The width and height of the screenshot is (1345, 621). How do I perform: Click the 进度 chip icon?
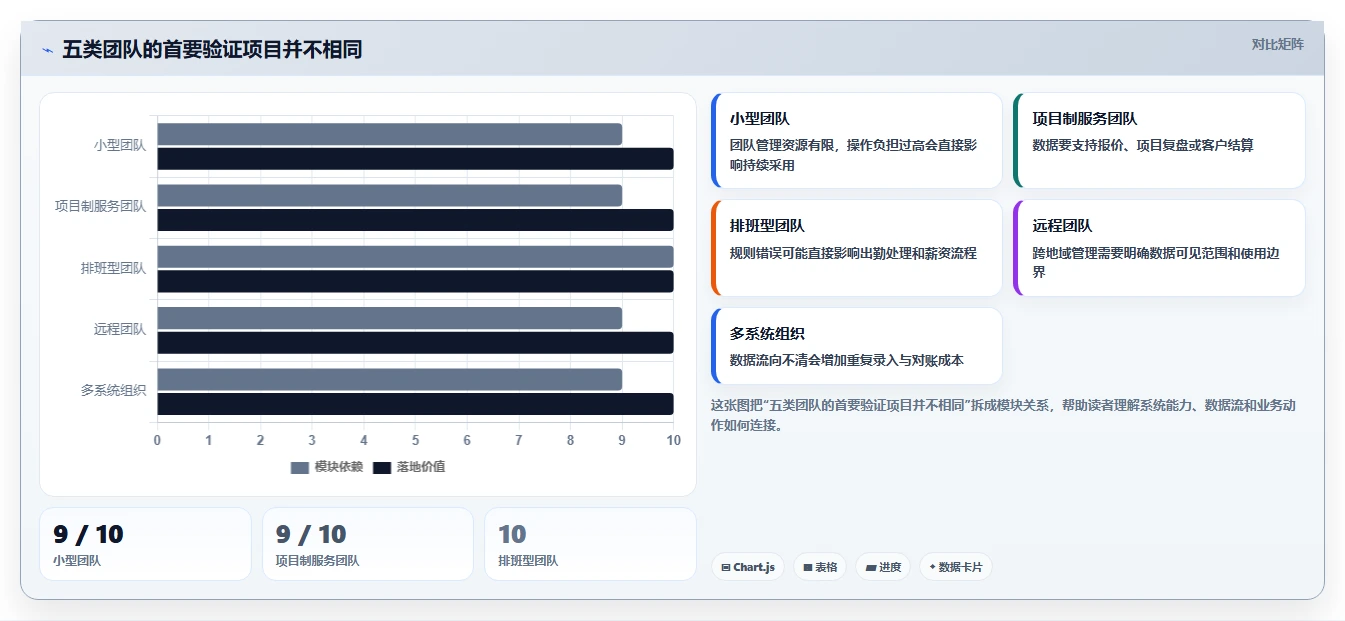pyautogui.click(x=871, y=567)
